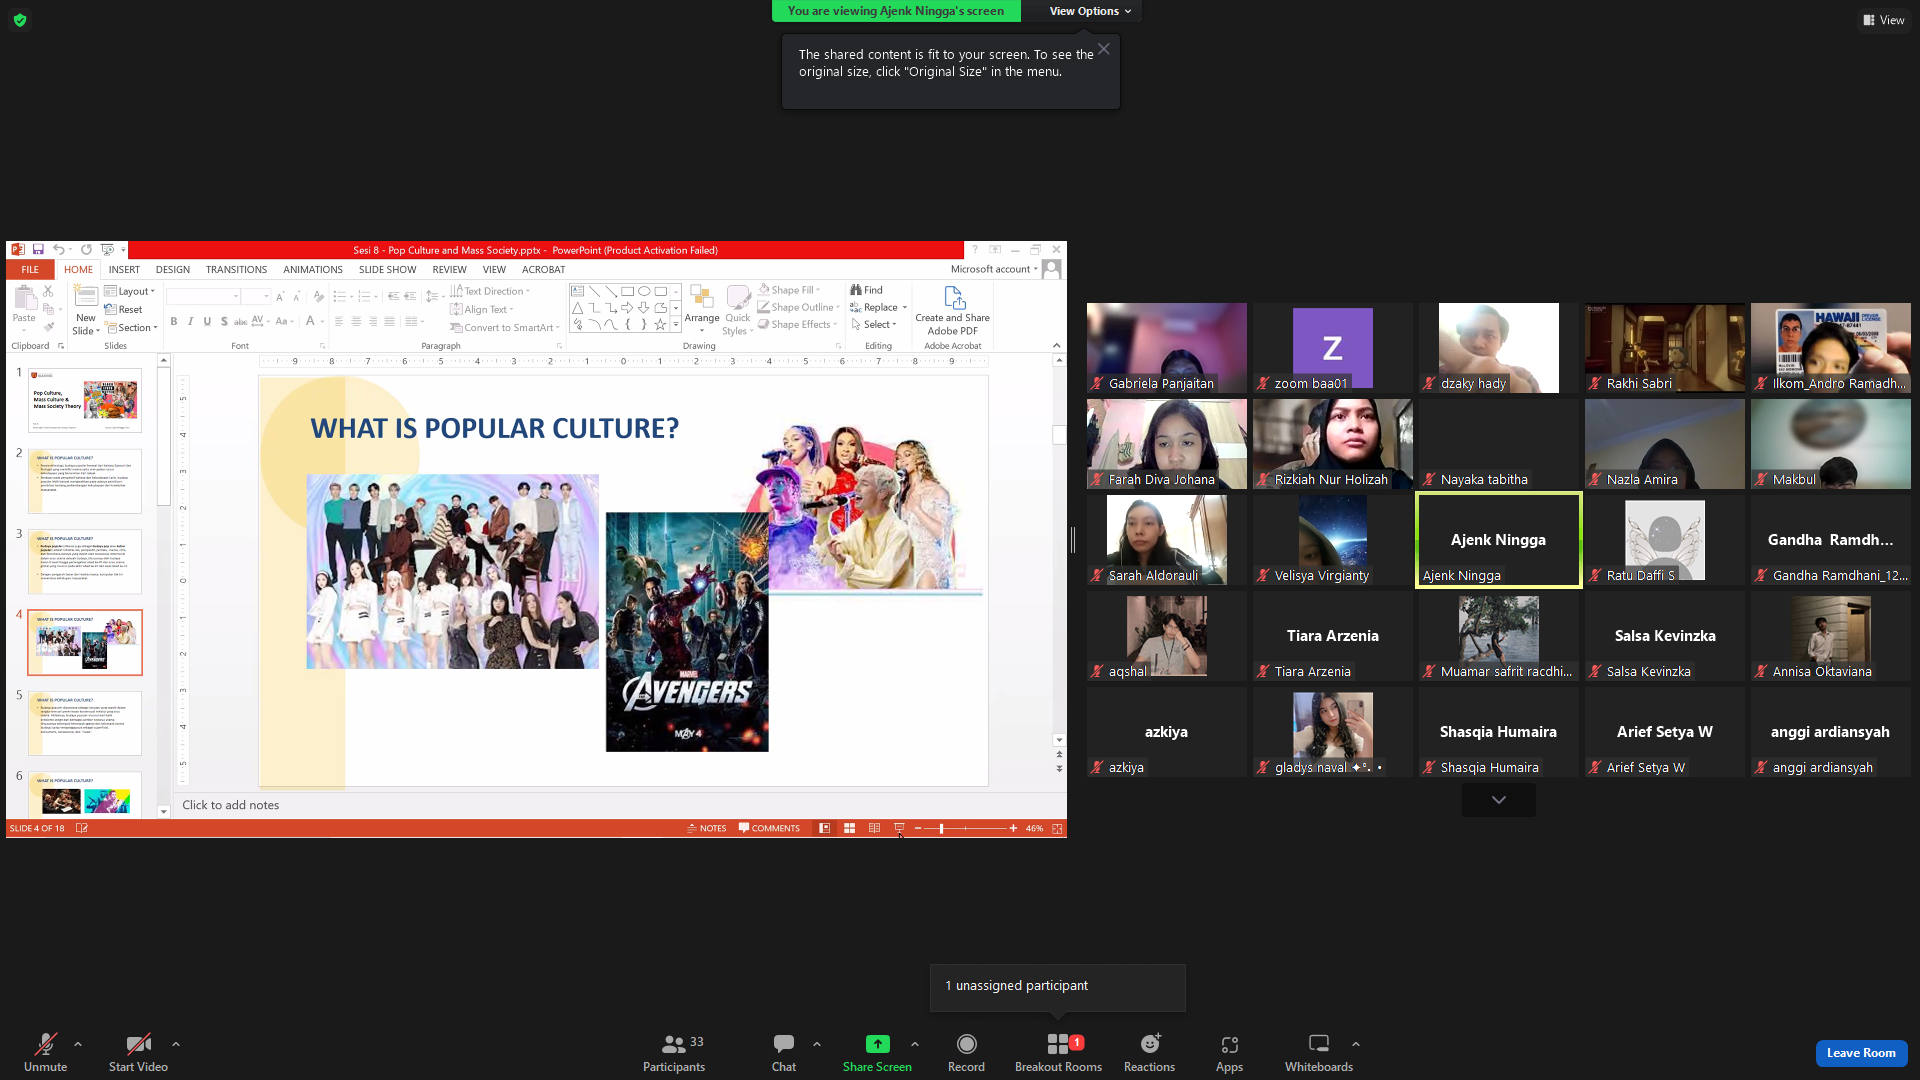Expand video options arrow beside Start Video

tap(176, 1044)
